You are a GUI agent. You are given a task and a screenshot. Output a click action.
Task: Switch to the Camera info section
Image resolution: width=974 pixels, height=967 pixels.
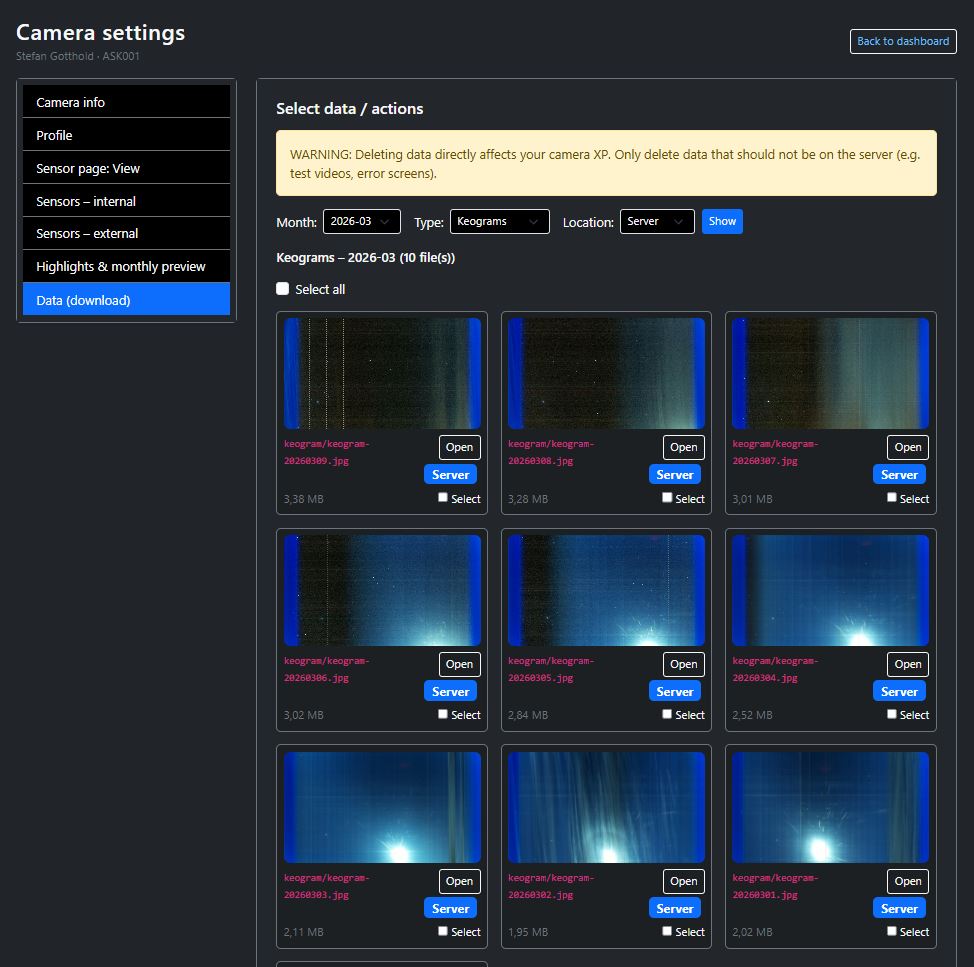[126, 101]
